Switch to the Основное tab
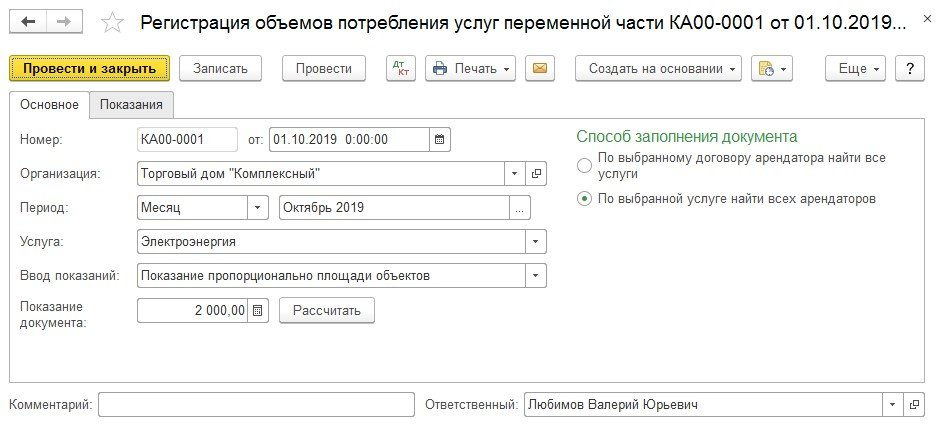This screenshot has height=424, width=938. click(49, 105)
